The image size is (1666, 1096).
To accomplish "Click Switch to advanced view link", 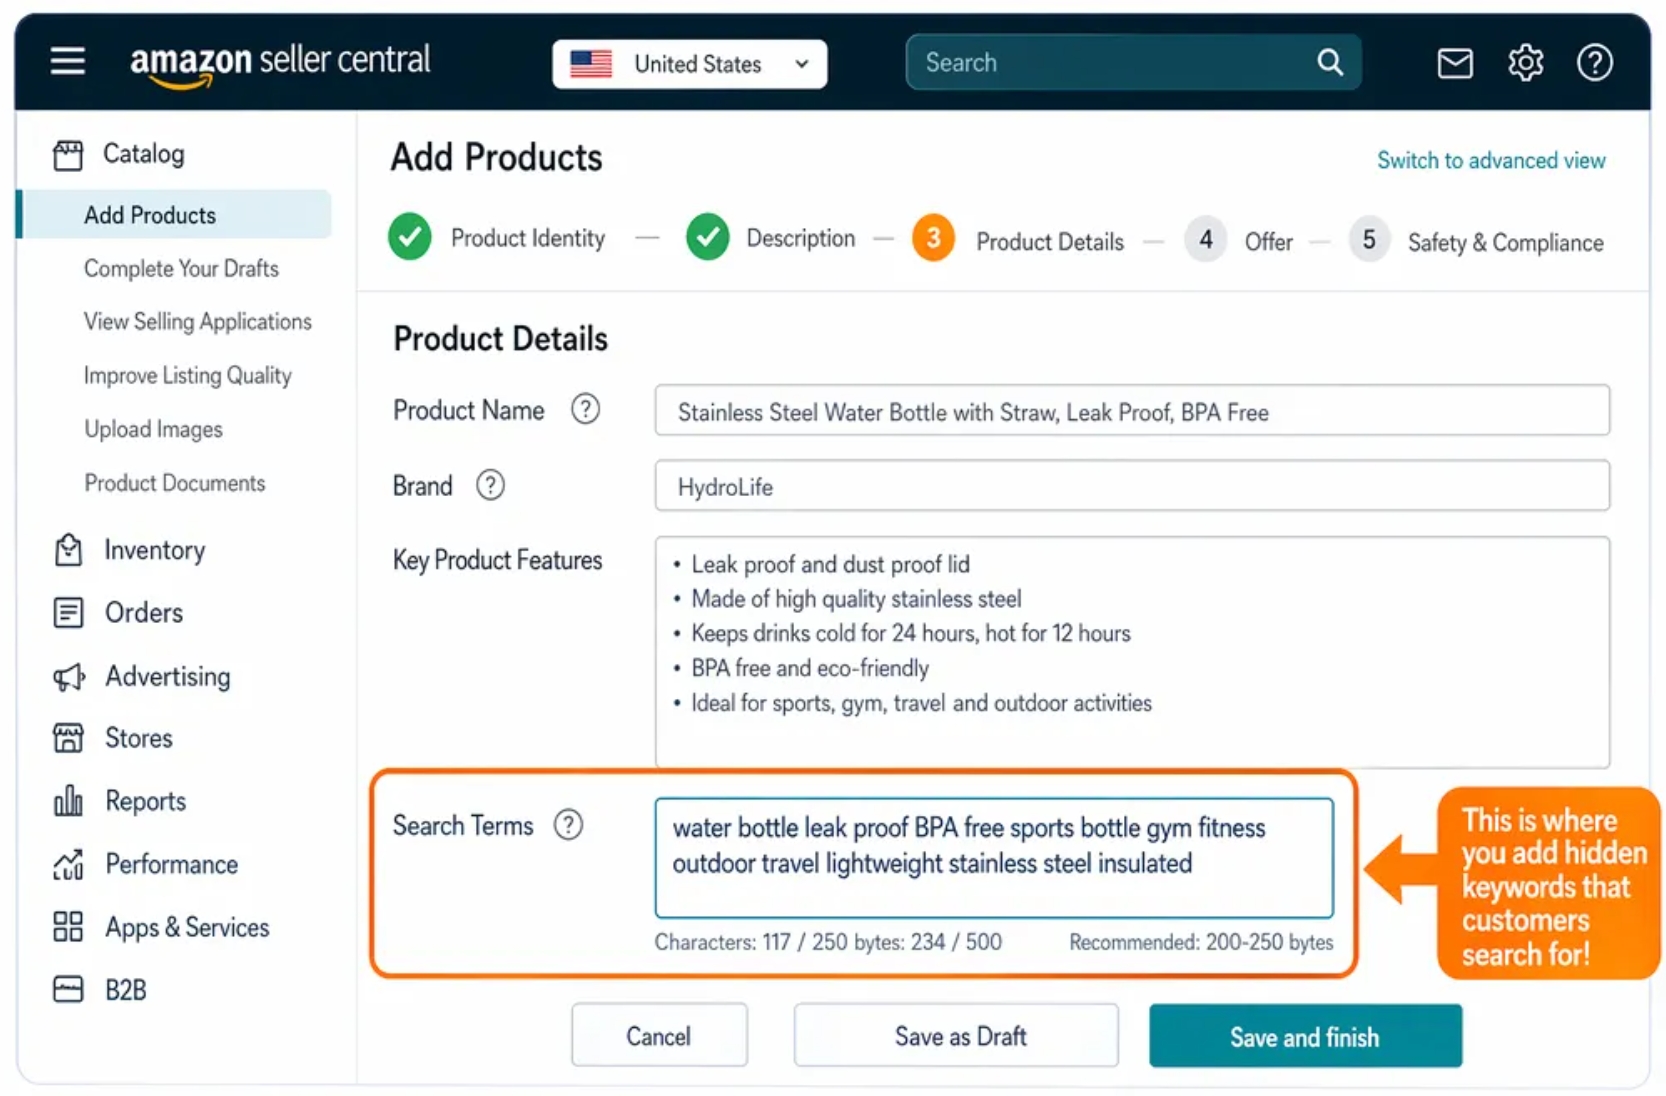I will pos(1490,160).
